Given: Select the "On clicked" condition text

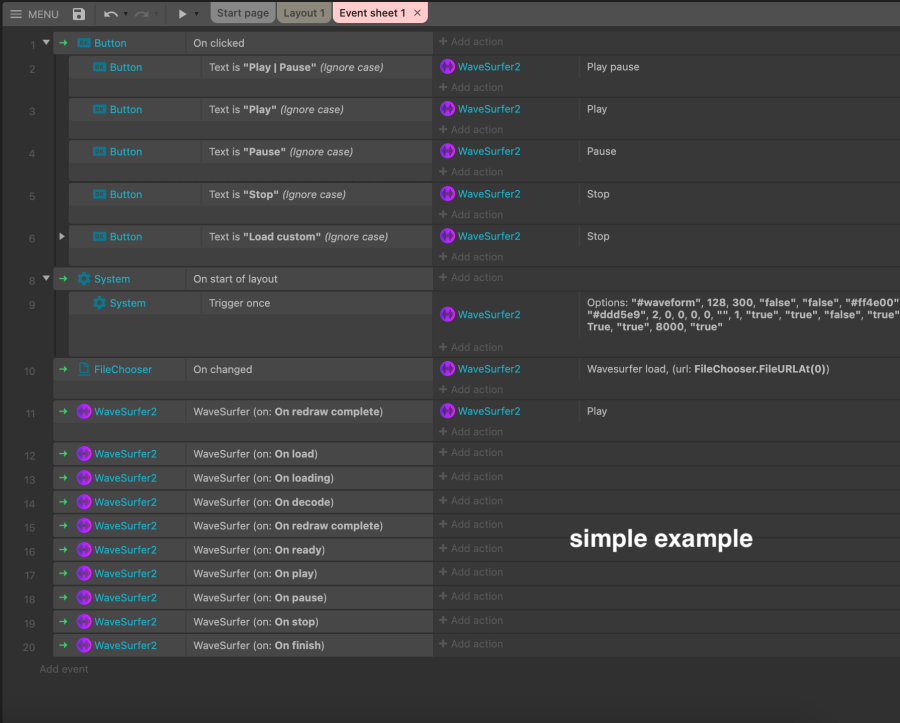Looking at the screenshot, I should [x=219, y=43].
